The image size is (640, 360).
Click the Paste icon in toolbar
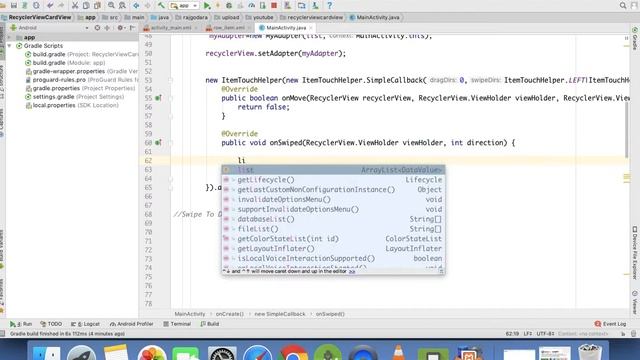point(97,5)
